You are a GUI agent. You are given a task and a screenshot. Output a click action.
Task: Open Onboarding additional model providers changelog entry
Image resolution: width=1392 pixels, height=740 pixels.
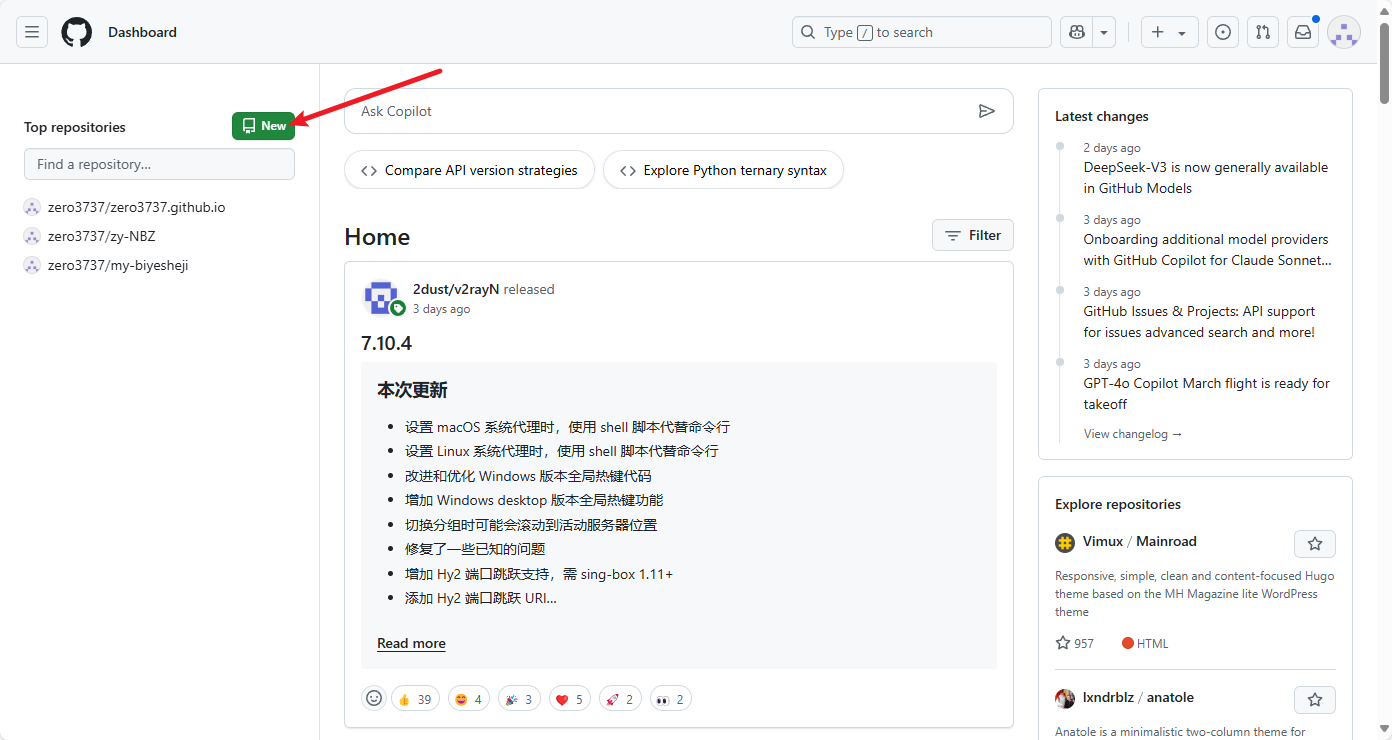click(1207, 249)
